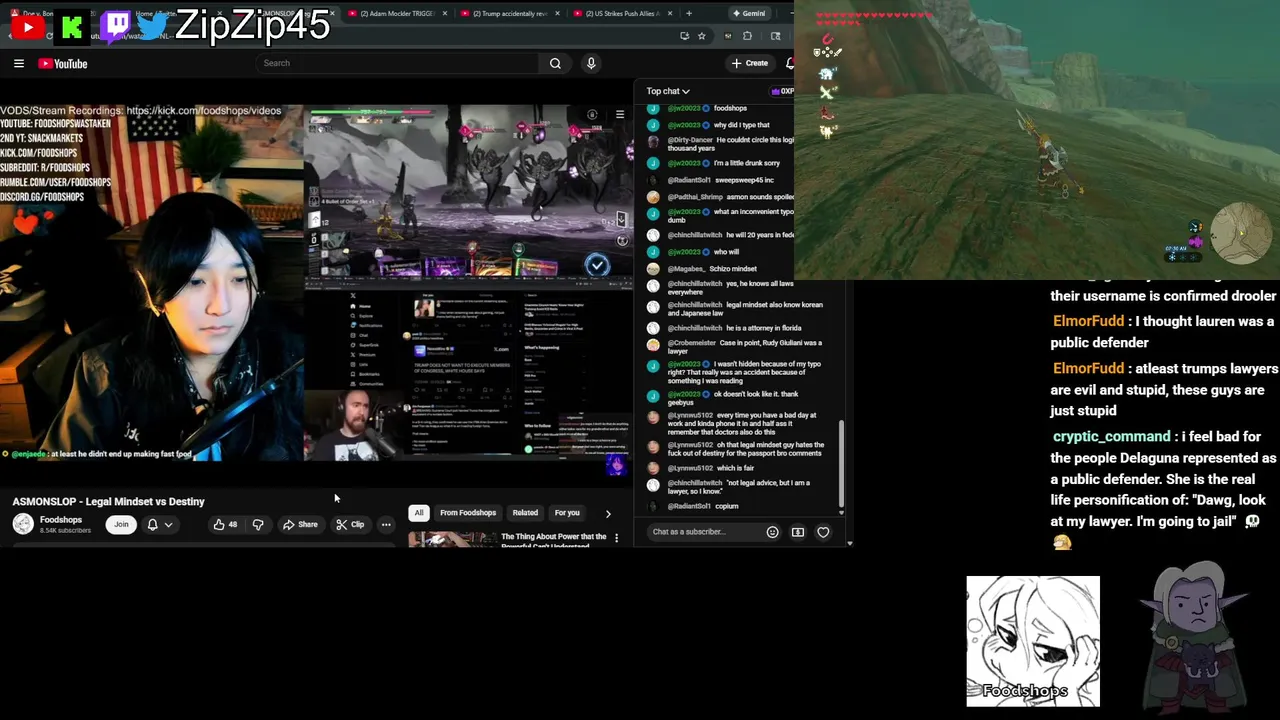Open the YouTube guide hamburger menu
Viewport: 1280px width, 720px height.
click(19, 63)
